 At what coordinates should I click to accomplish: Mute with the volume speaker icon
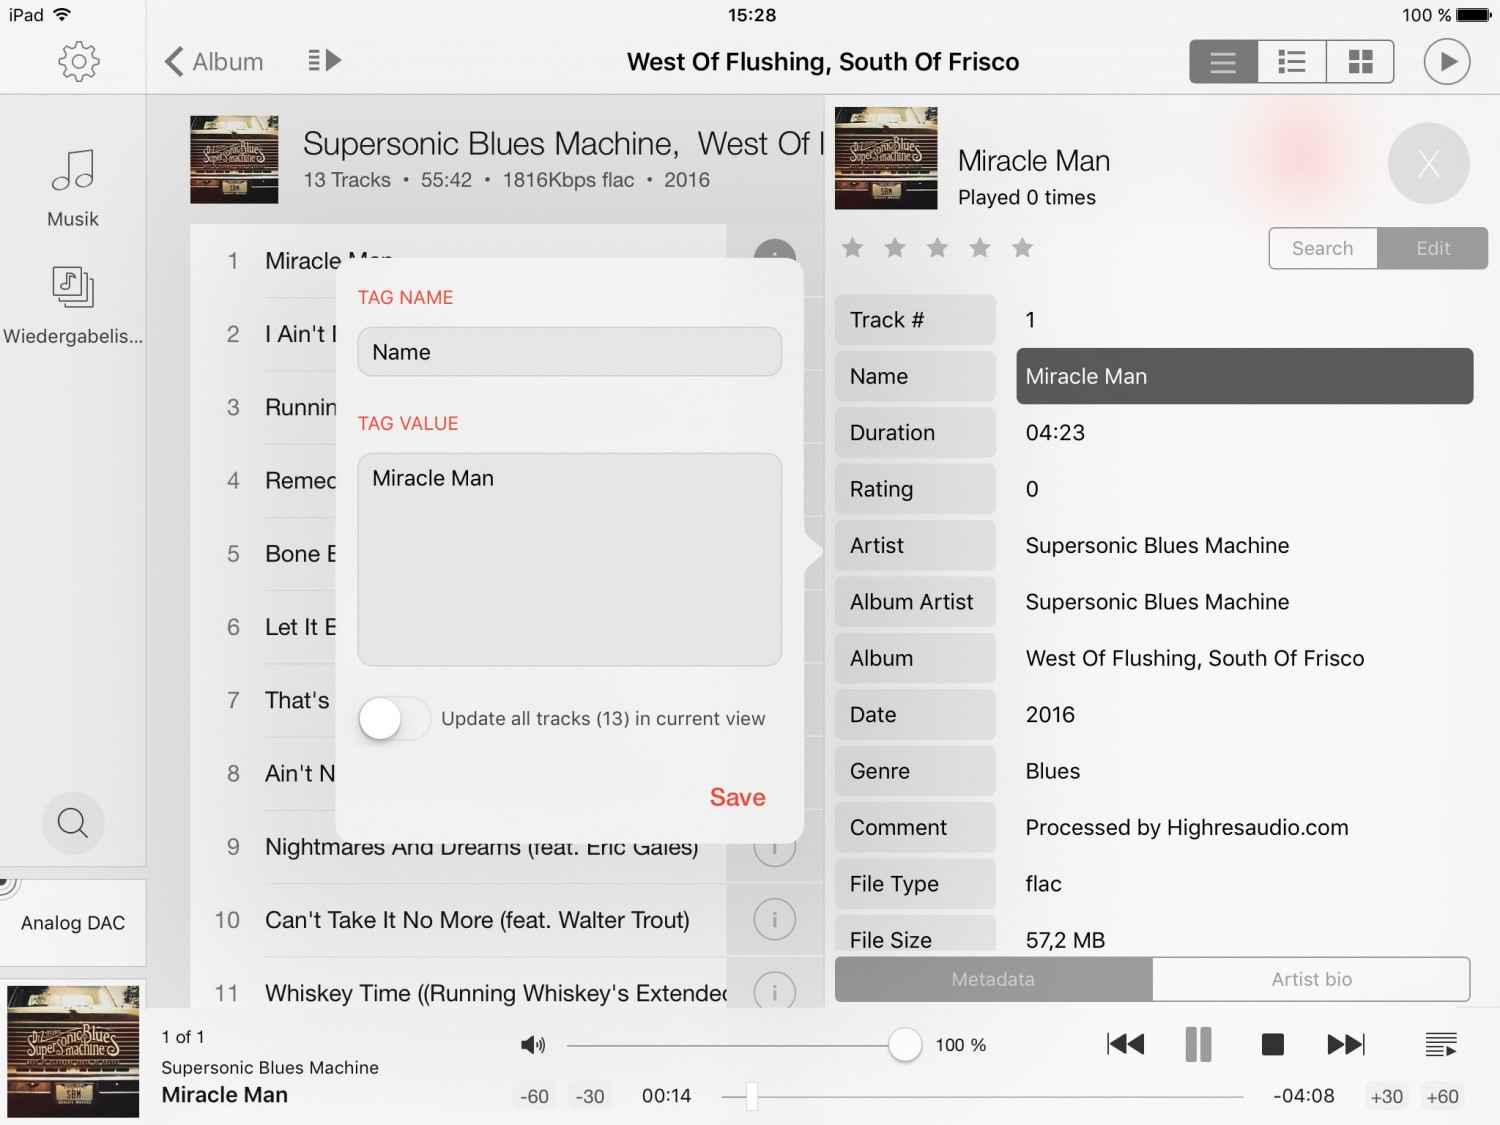(533, 1045)
